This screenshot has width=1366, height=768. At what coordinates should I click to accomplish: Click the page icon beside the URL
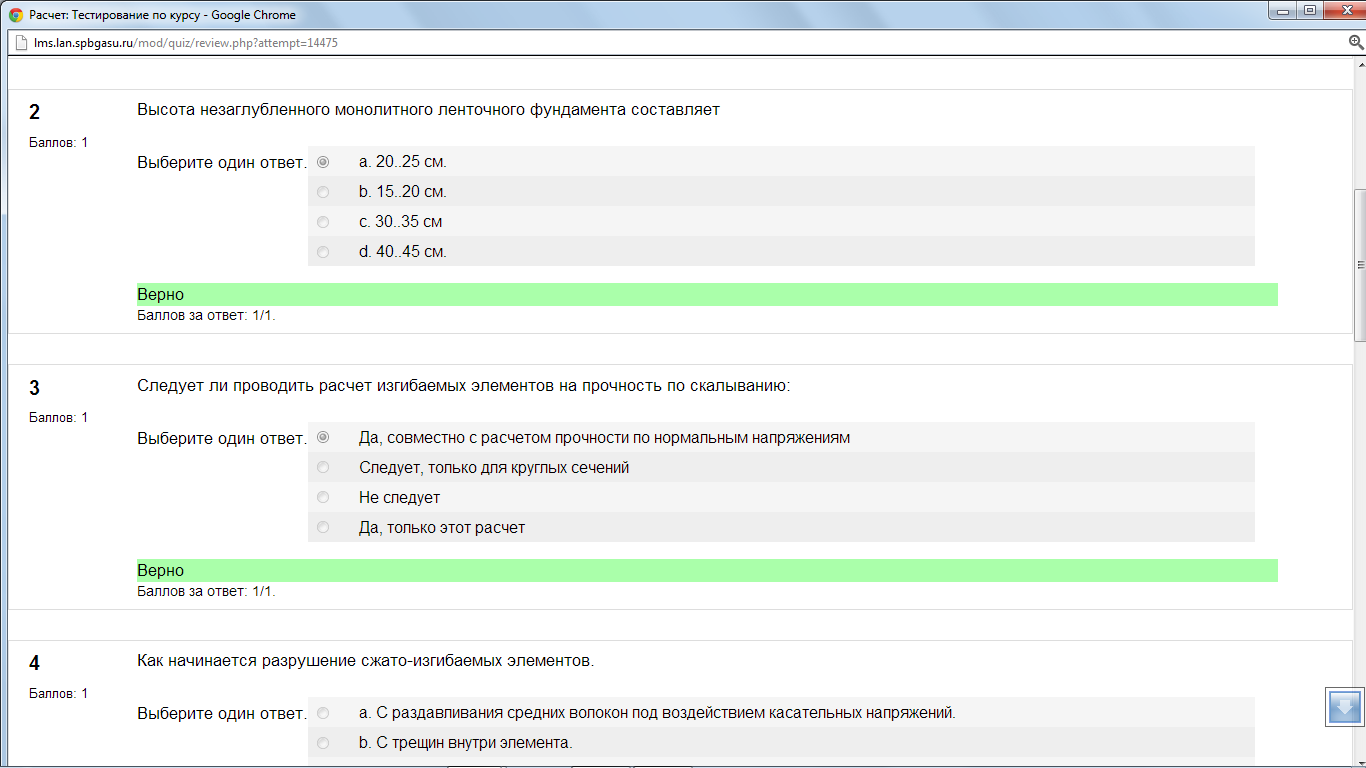tap(20, 43)
